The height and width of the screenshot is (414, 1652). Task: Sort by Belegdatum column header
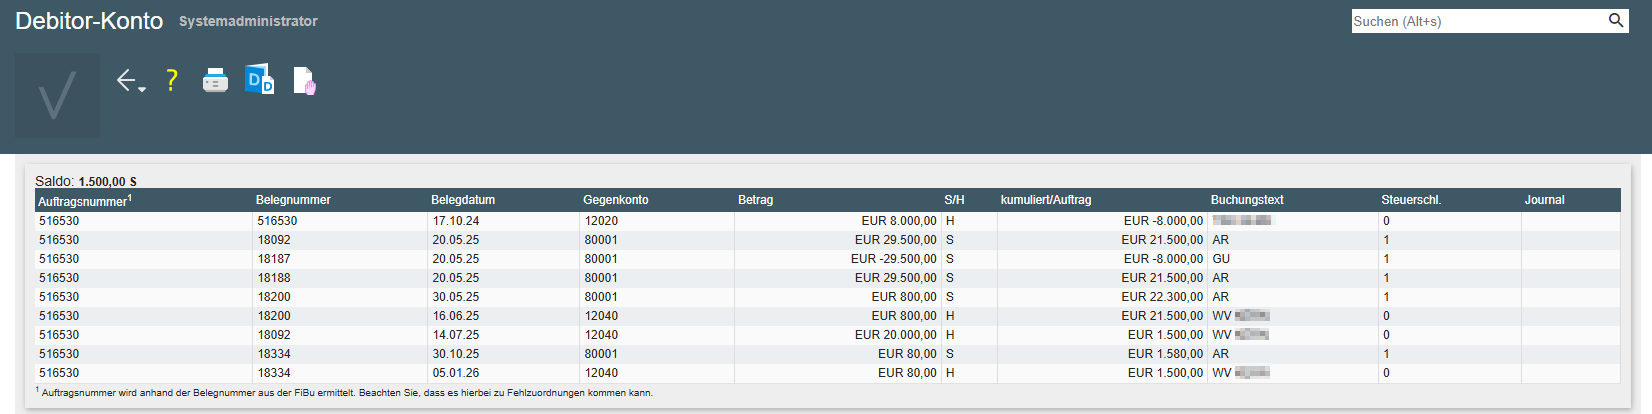tap(463, 200)
